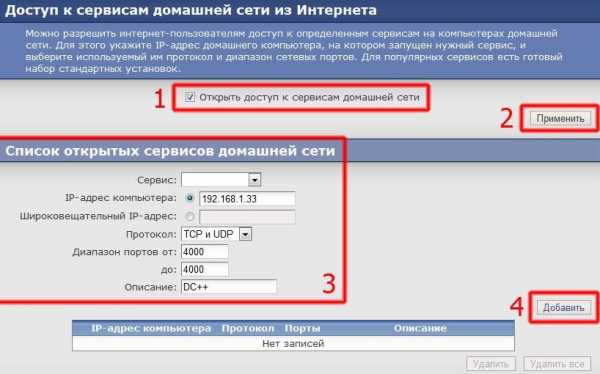This screenshot has width=600, height=374.
Task: Open the Сервис dropdown list
Action: click(221, 180)
